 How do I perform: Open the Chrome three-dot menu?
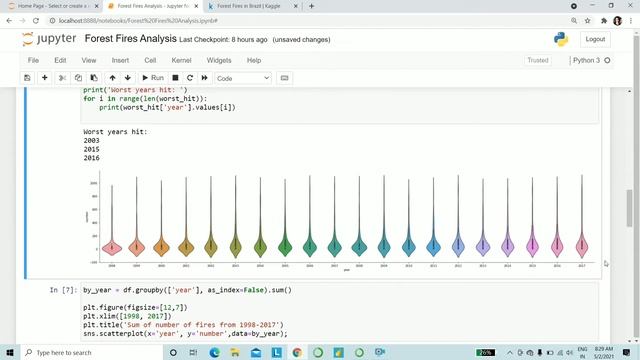pyautogui.click(x=631, y=20)
